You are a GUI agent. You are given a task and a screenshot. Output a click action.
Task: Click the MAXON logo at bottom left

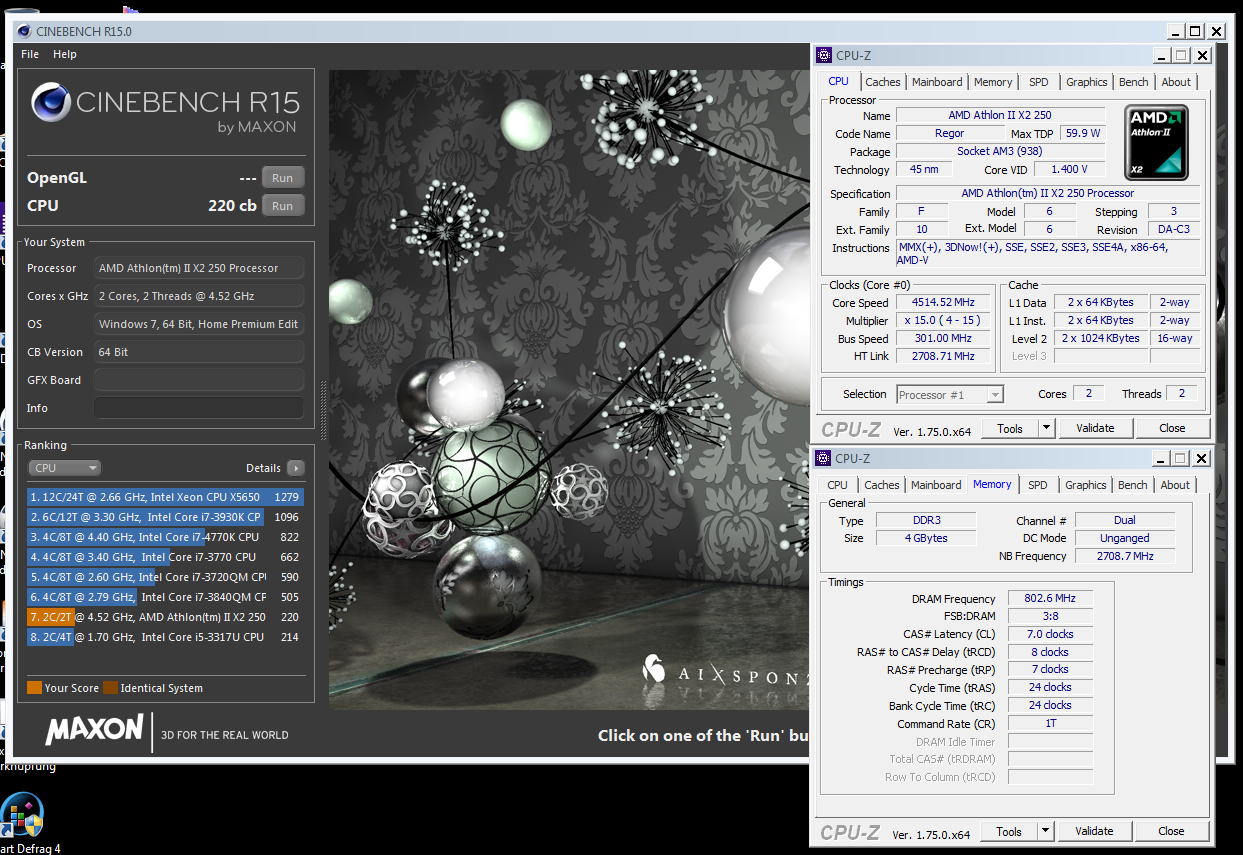click(95, 729)
